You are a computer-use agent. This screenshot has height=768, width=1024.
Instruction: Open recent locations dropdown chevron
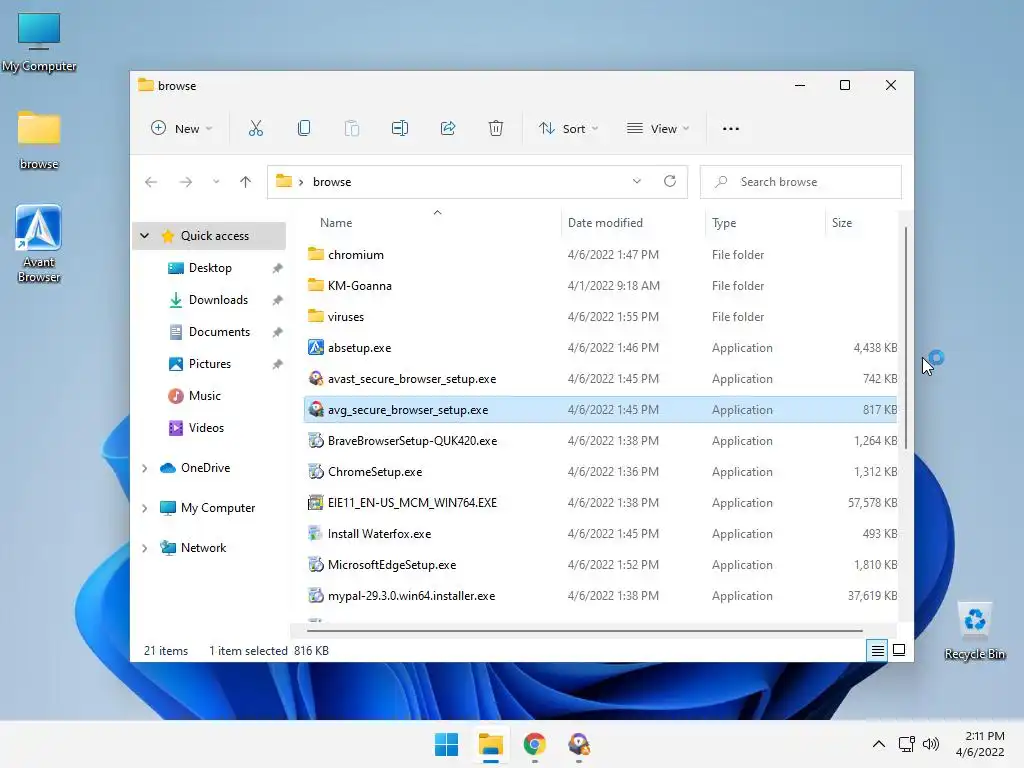(216, 182)
